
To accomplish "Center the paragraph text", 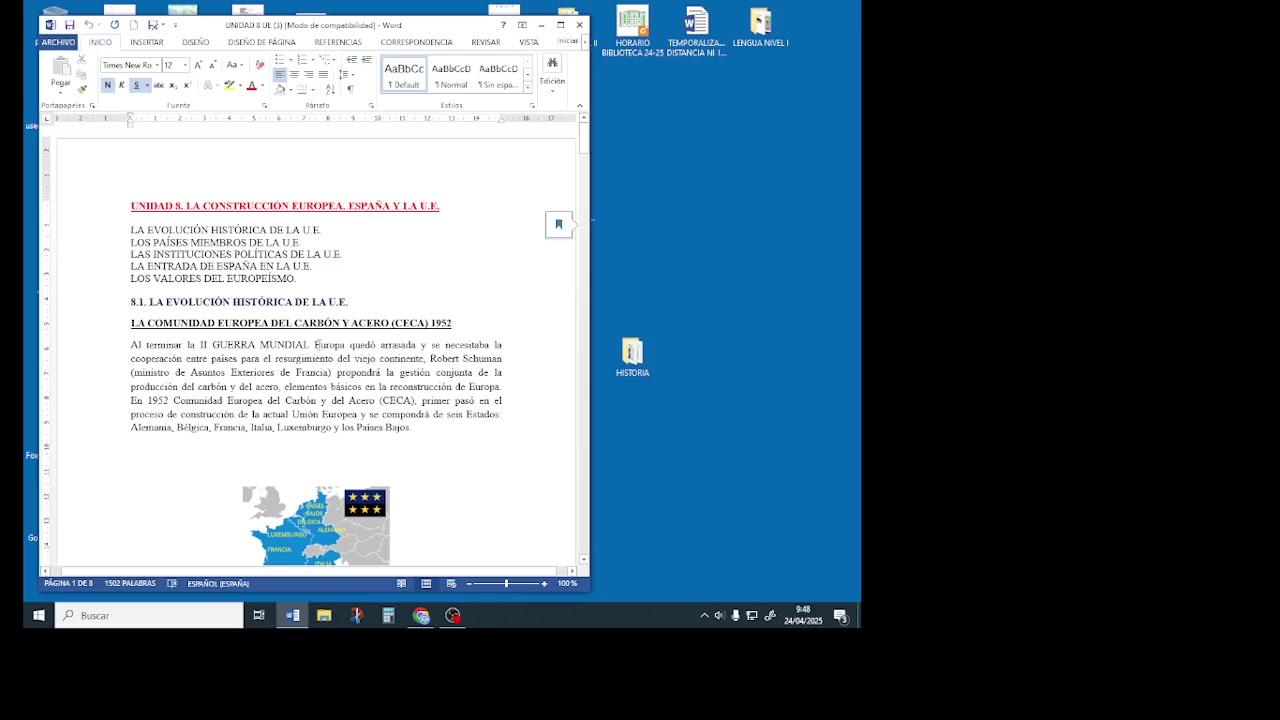I will click(294, 75).
